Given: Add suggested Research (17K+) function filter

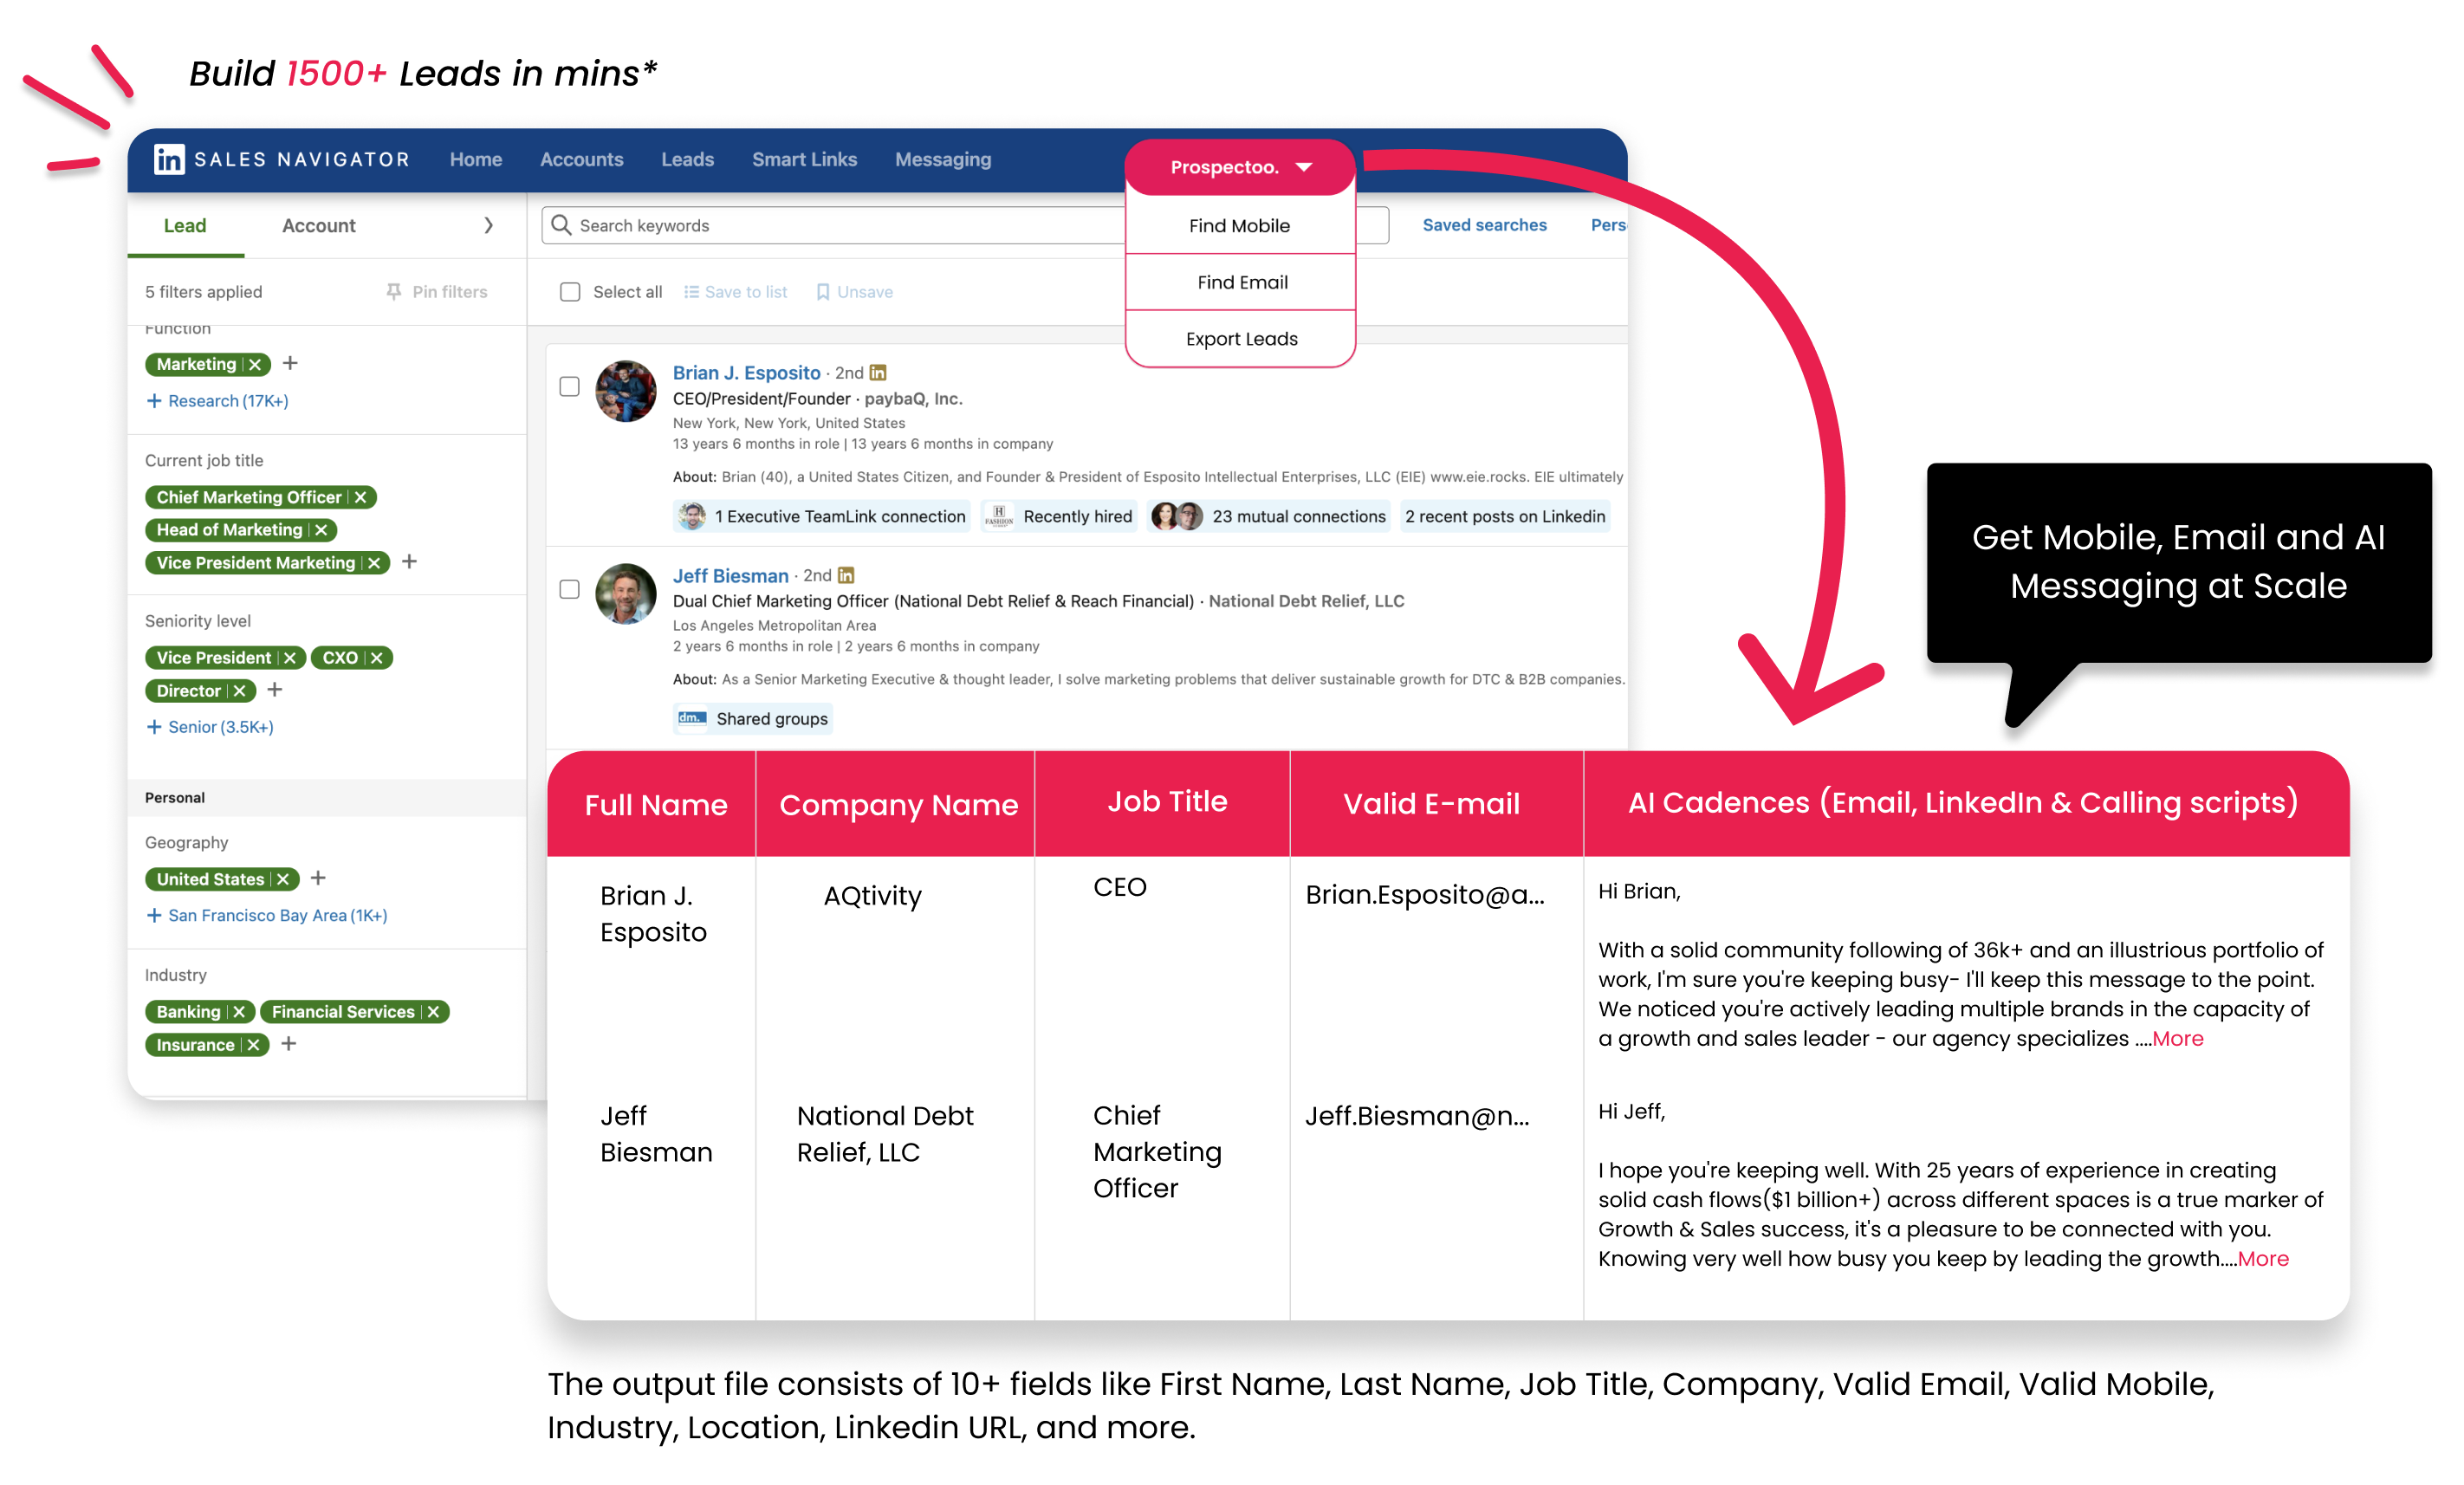Looking at the screenshot, I should [218, 401].
